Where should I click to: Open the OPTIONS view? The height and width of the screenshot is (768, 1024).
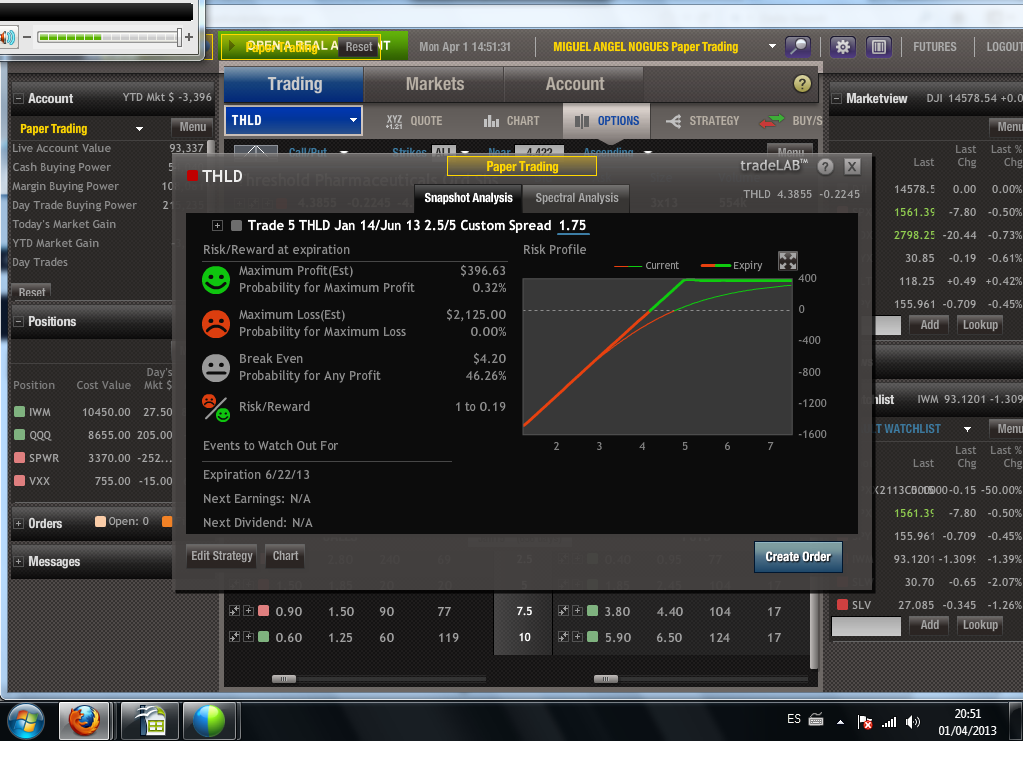point(607,121)
